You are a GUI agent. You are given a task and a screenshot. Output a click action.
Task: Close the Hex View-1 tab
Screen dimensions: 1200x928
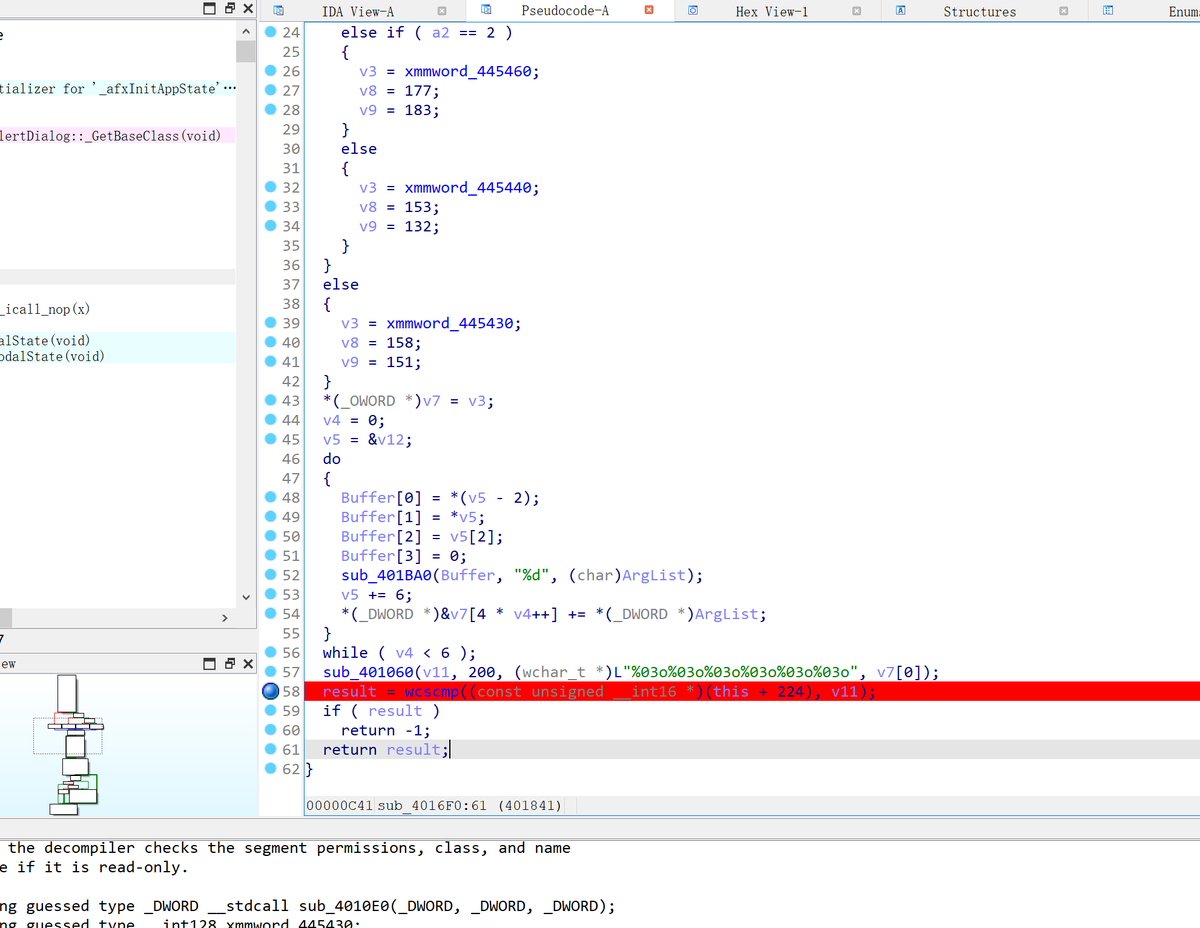pos(857,11)
